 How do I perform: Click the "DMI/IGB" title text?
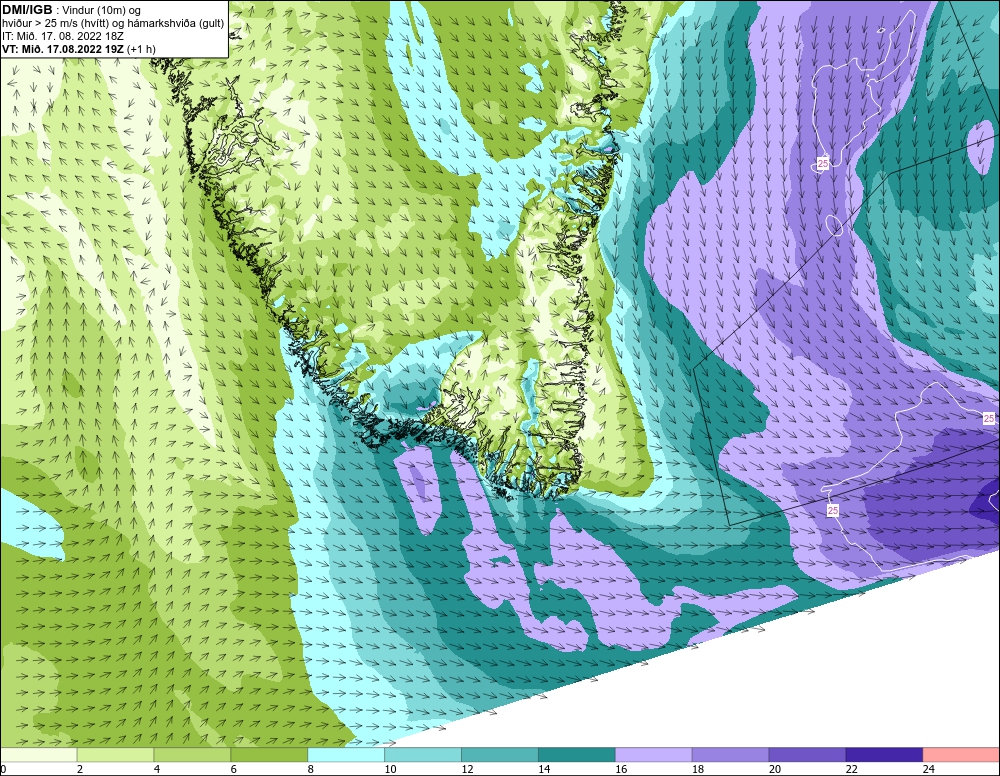coord(27,10)
